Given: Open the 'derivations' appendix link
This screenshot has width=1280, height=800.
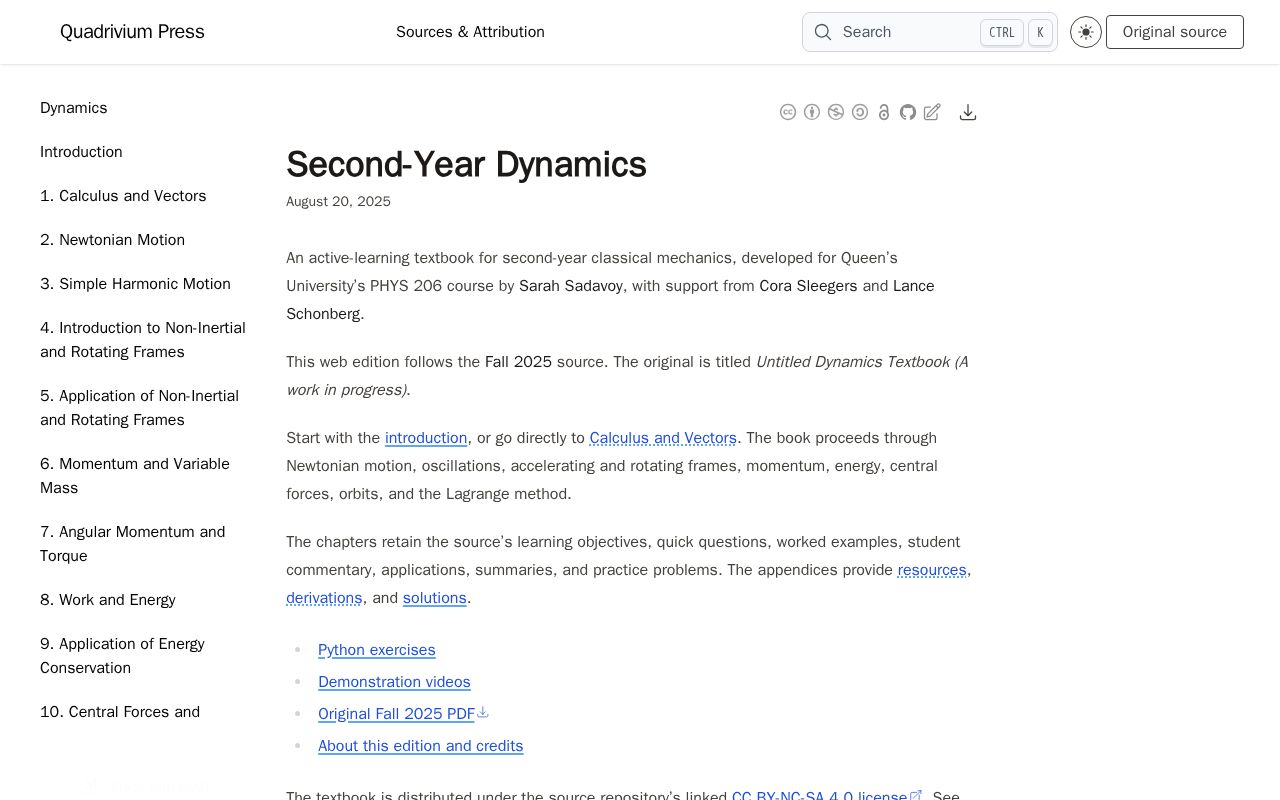Looking at the screenshot, I should (324, 598).
